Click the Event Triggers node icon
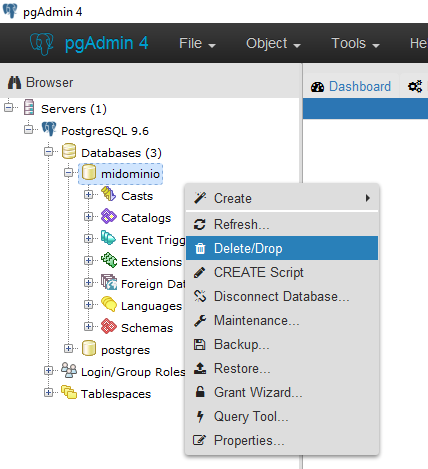428x469 pixels. (x=109, y=239)
